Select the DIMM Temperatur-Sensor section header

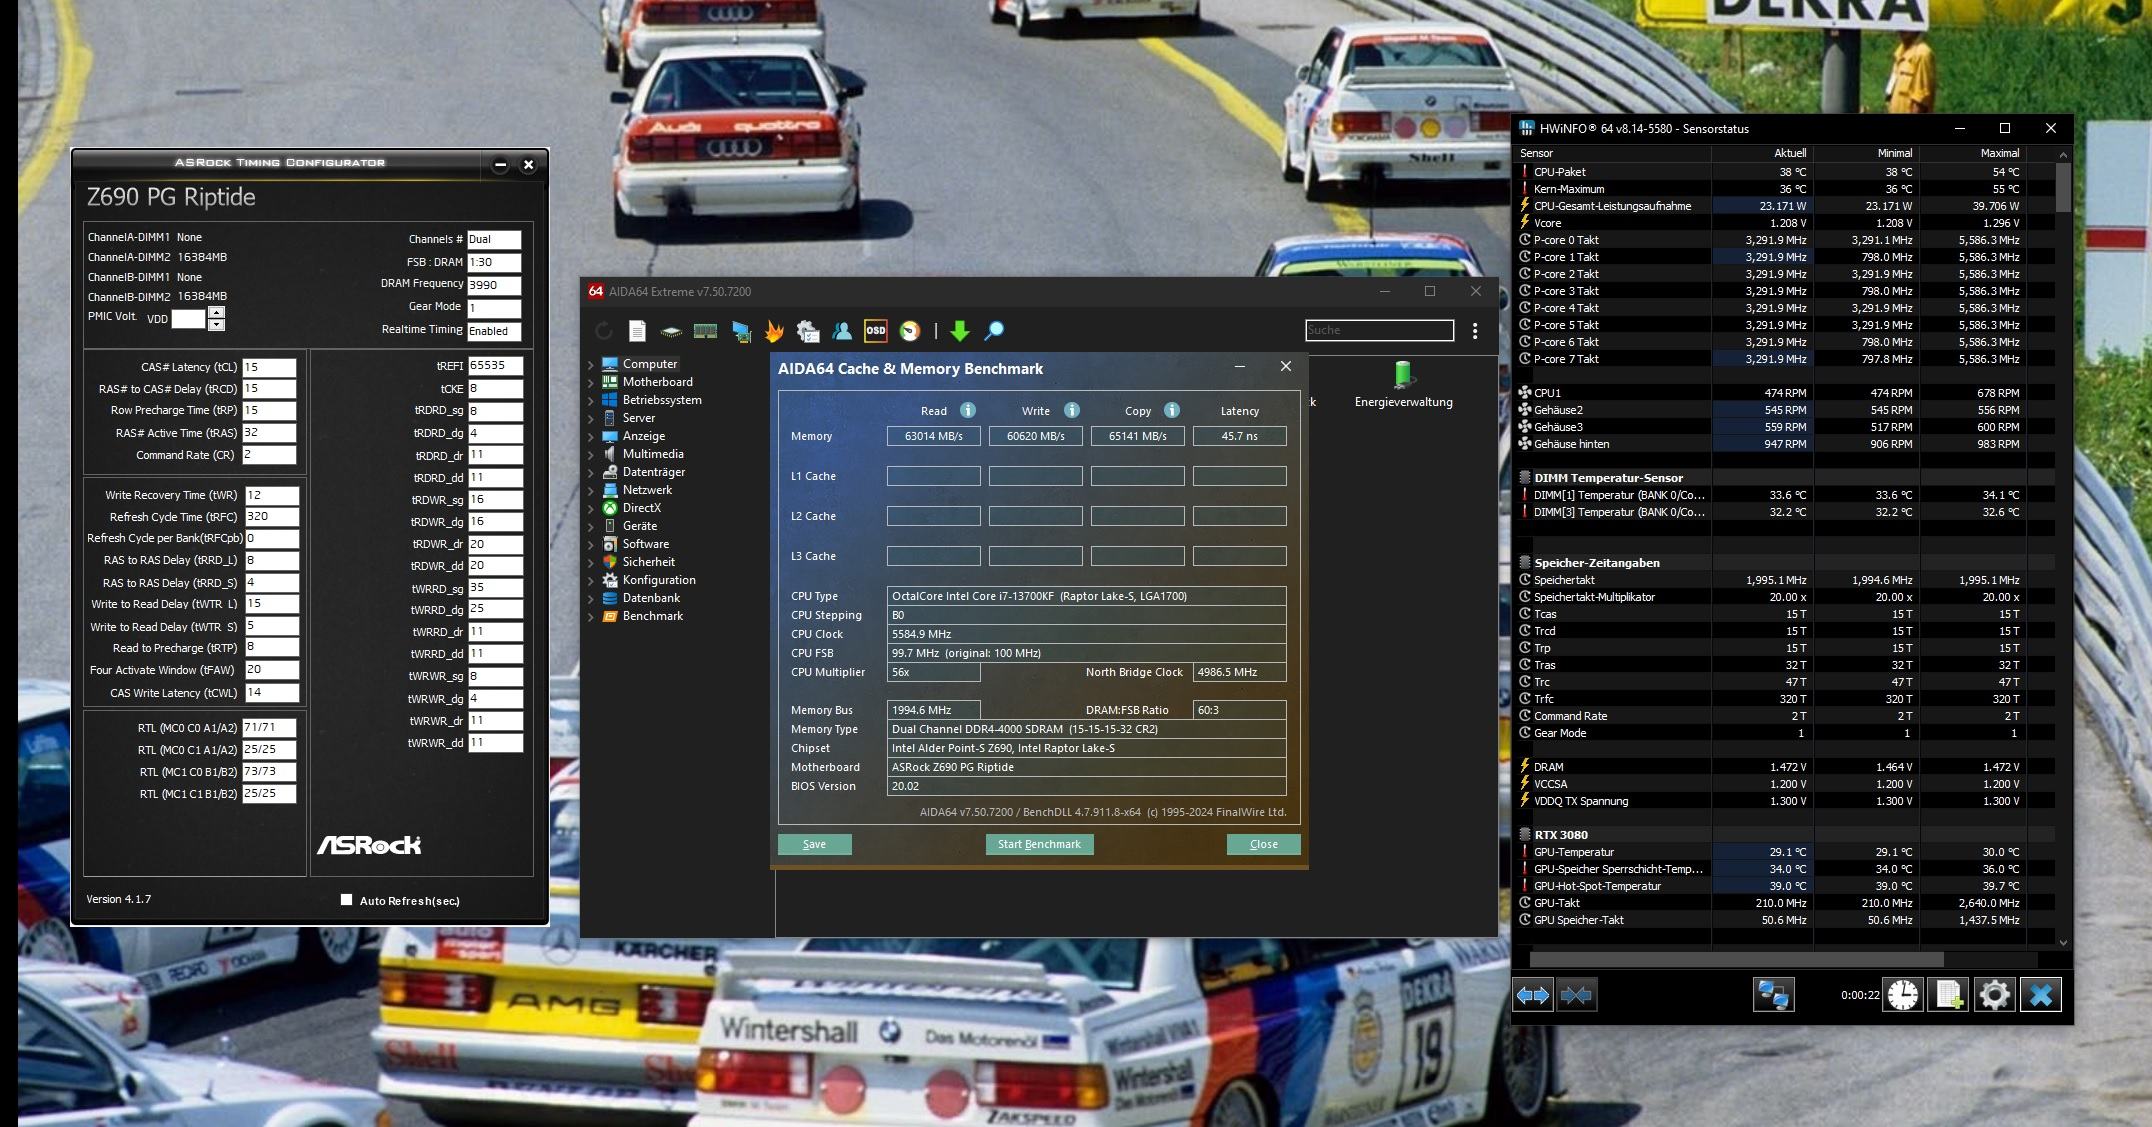pyautogui.click(x=1608, y=478)
